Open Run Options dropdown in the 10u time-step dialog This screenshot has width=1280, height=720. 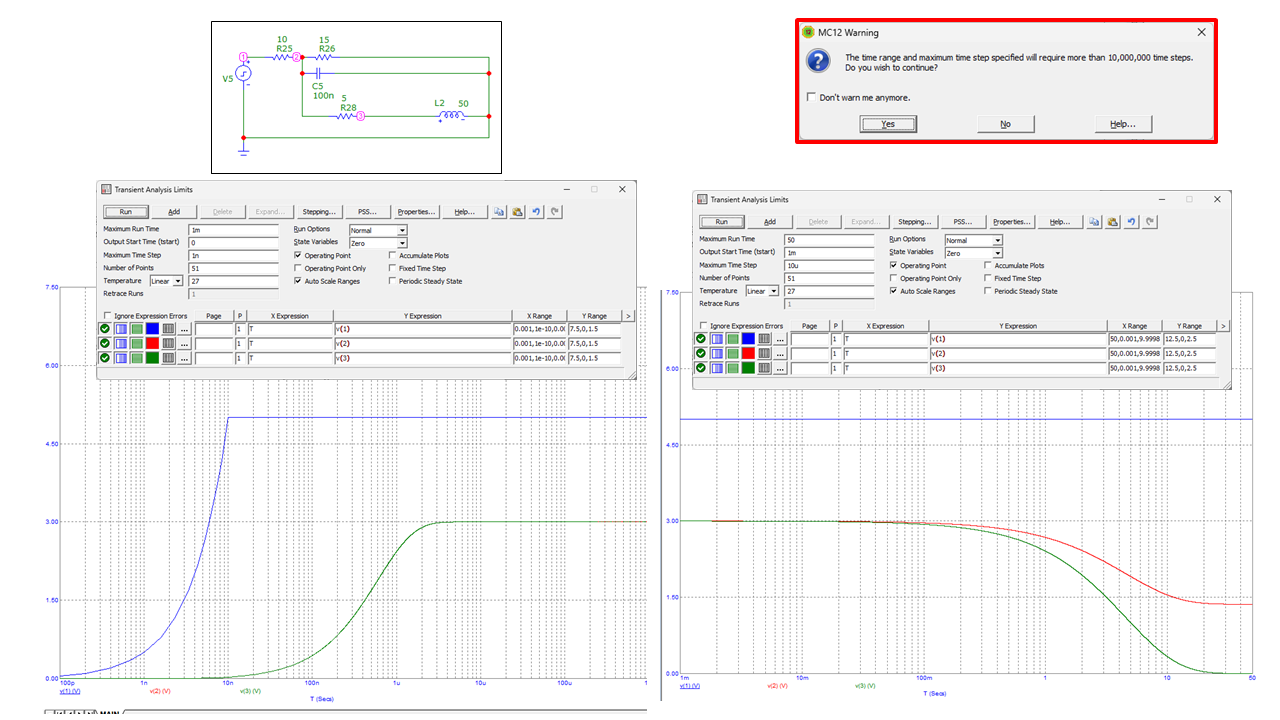997,241
